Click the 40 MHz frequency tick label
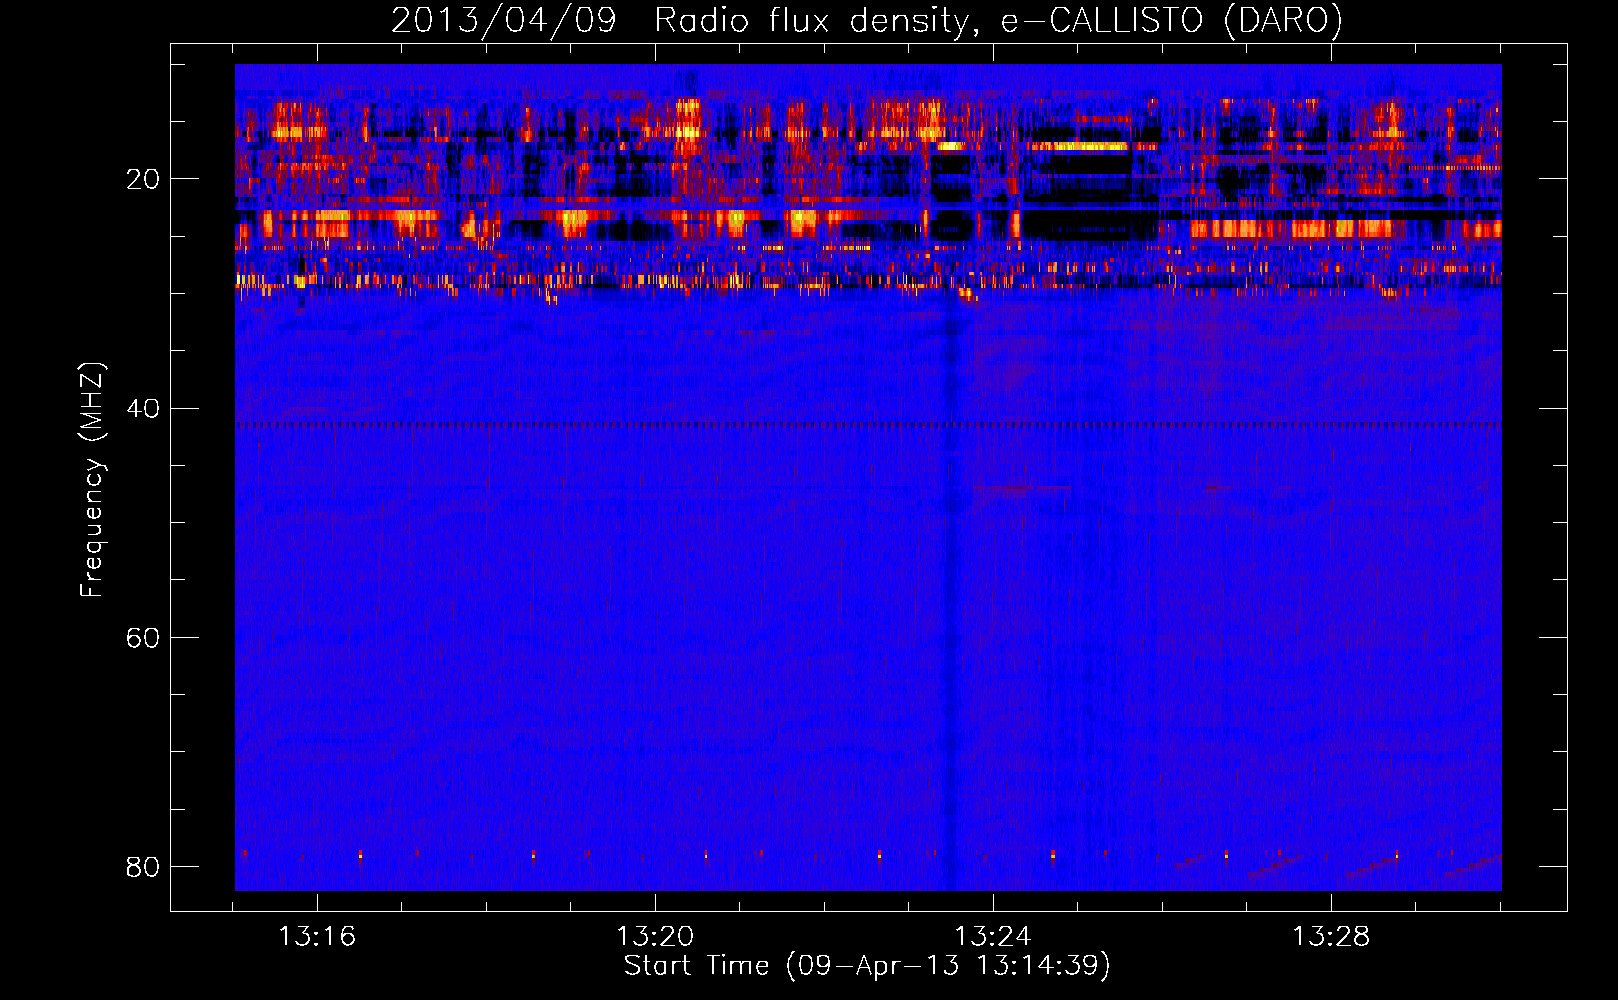This screenshot has width=1618, height=1000. tap(143, 409)
